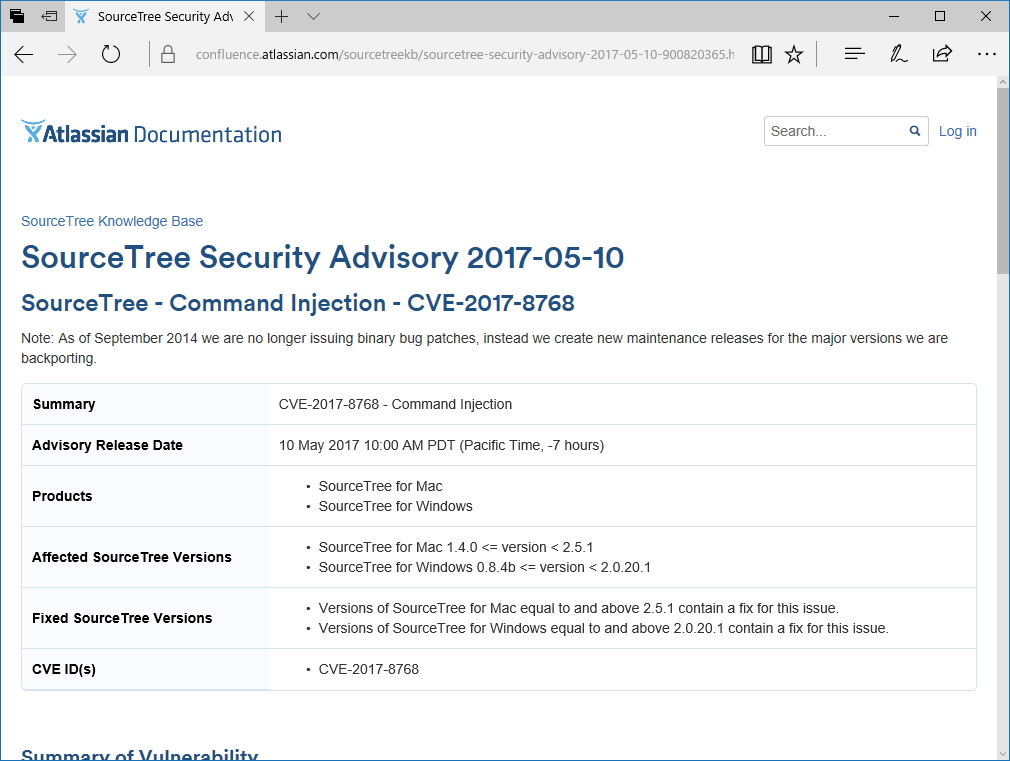The width and height of the screenshot is (1010, 761).
Task: Select Fixed SourceTree Versions label
Action: coord(122,618)
